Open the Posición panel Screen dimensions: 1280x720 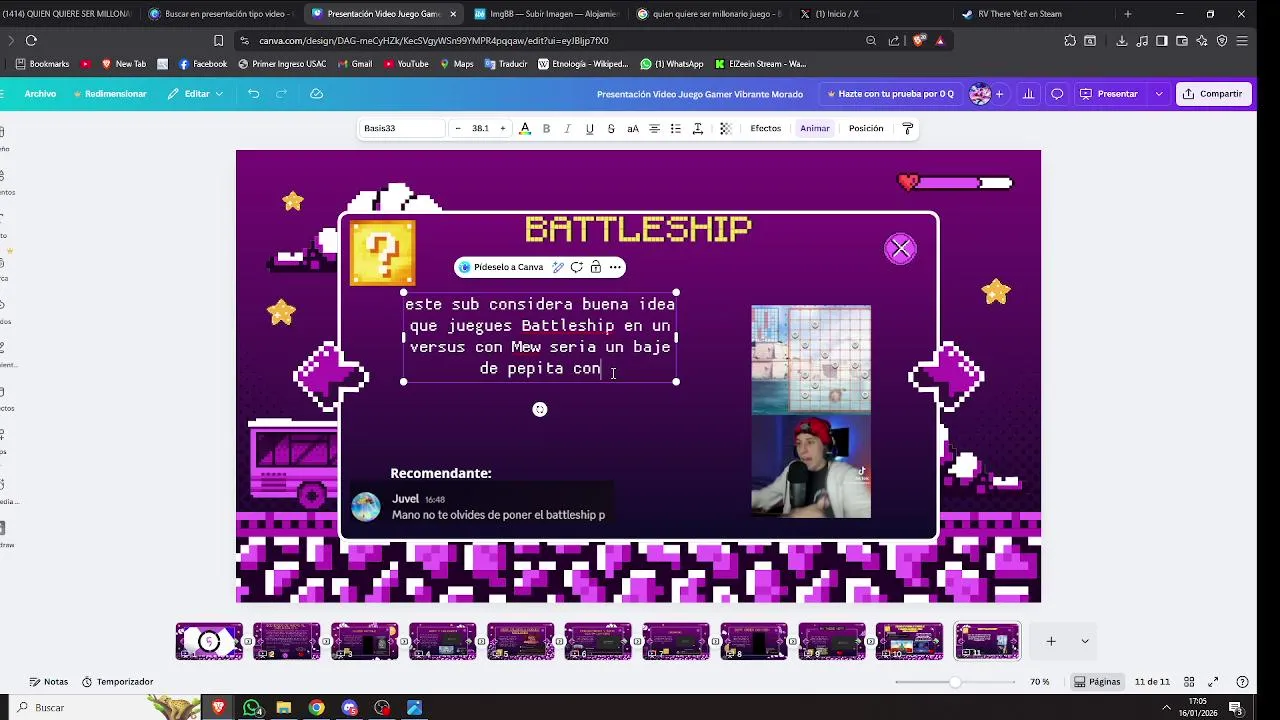(866, 128)
